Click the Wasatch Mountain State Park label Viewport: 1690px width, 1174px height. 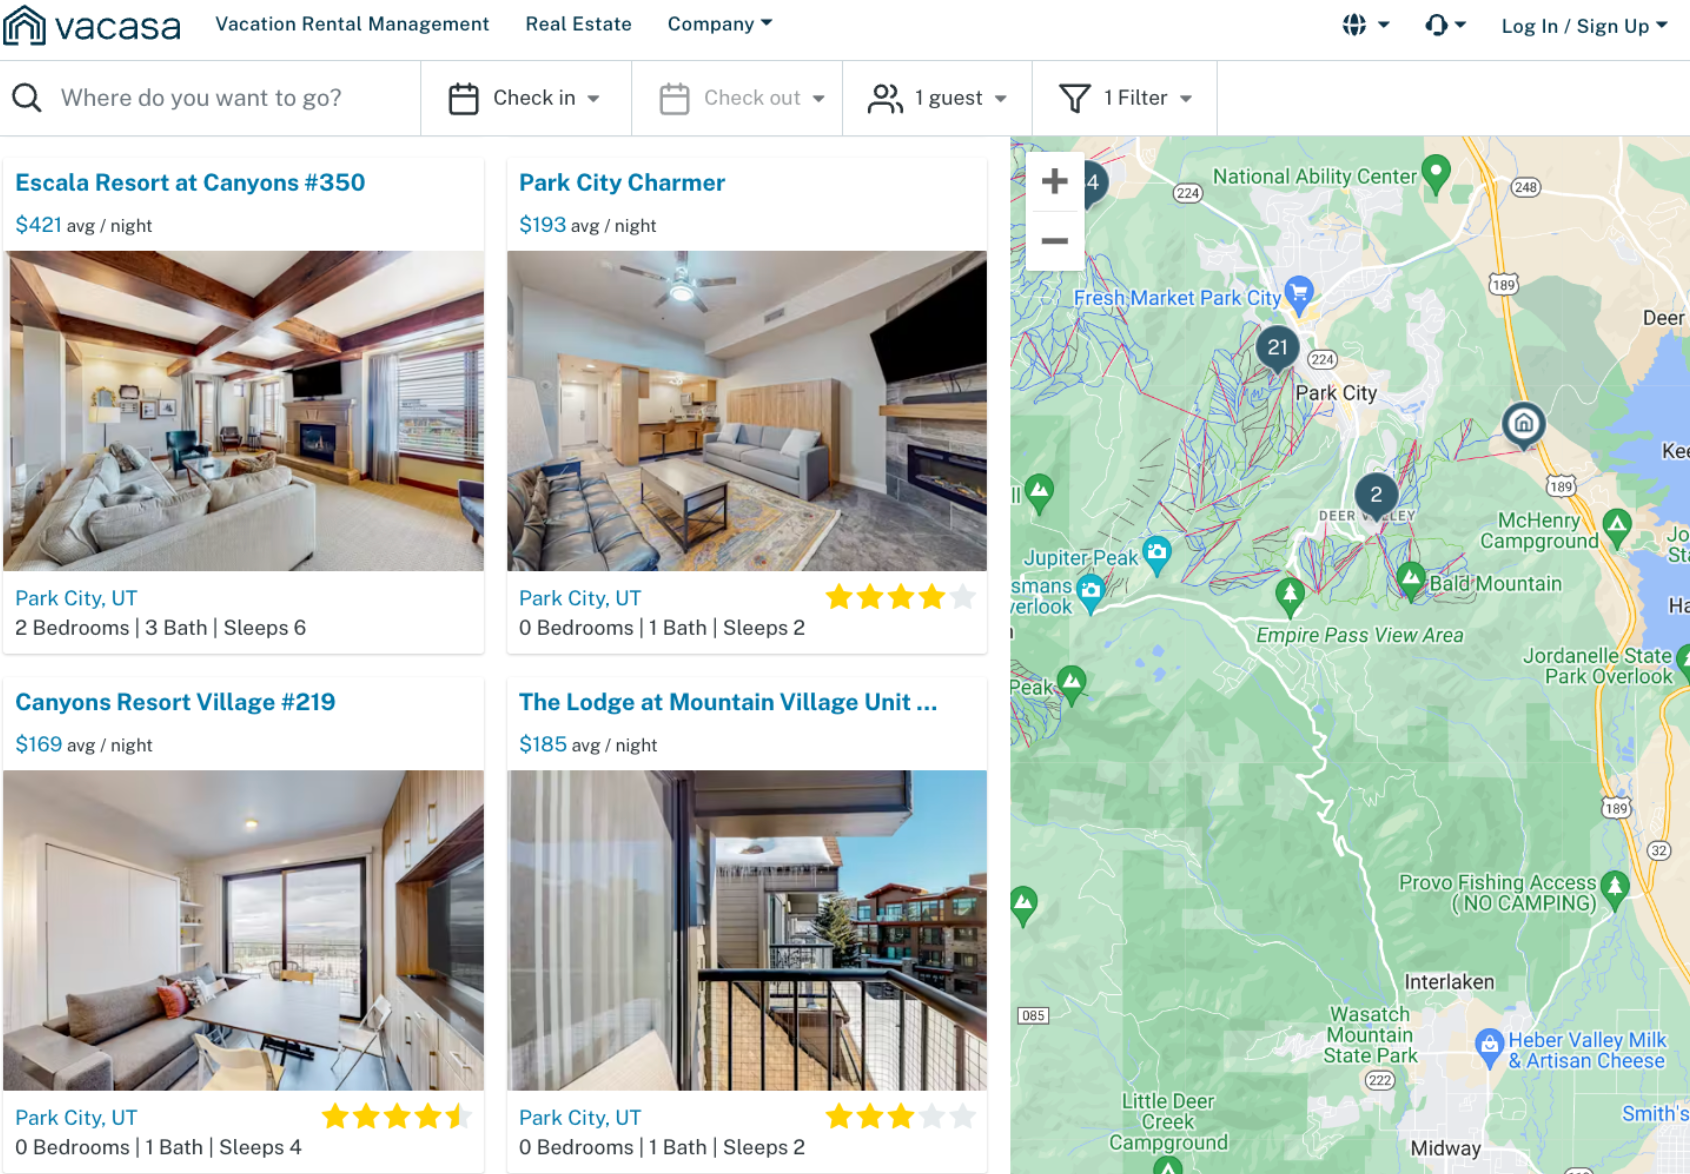[x=1370, y=1035]
